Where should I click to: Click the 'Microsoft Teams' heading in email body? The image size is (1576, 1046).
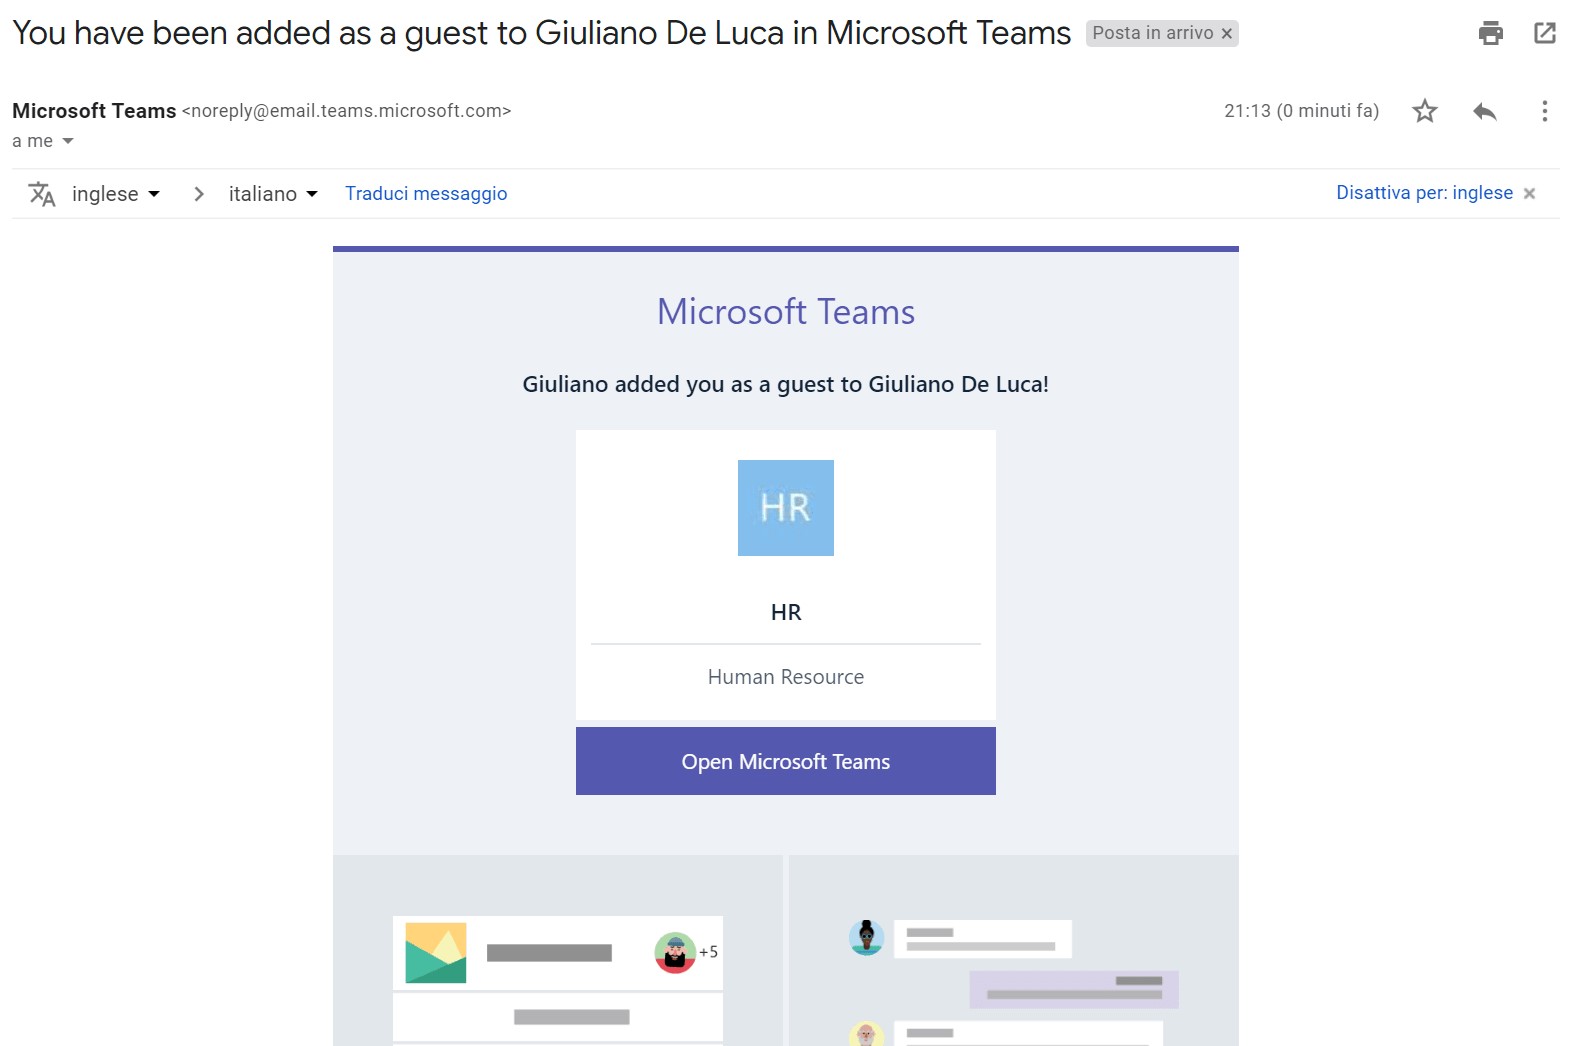tap(786, 312)
